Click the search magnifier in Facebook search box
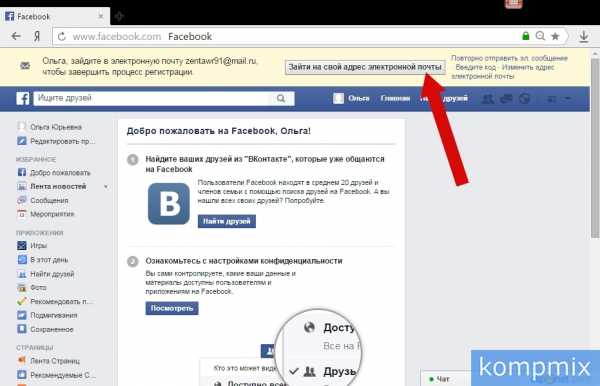600x386 pixels. [281, 98]
